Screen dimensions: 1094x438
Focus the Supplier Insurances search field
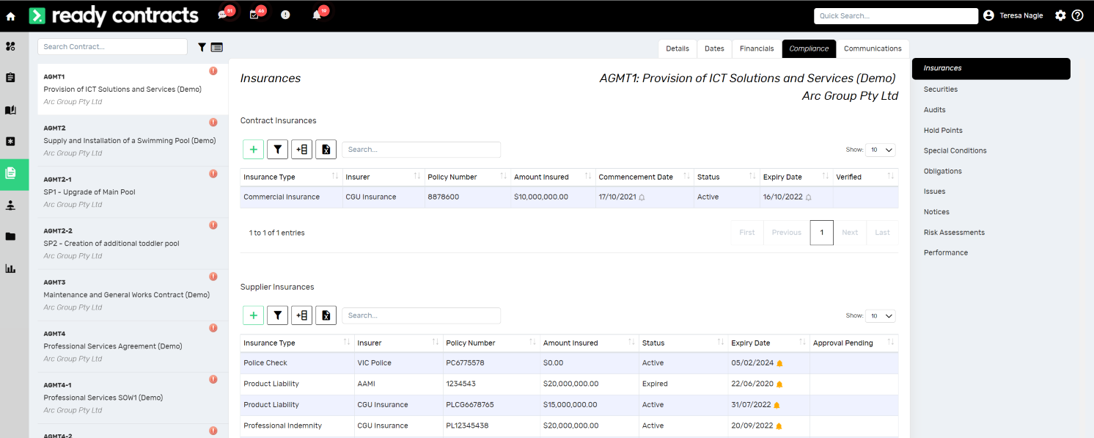click(421, 315)
